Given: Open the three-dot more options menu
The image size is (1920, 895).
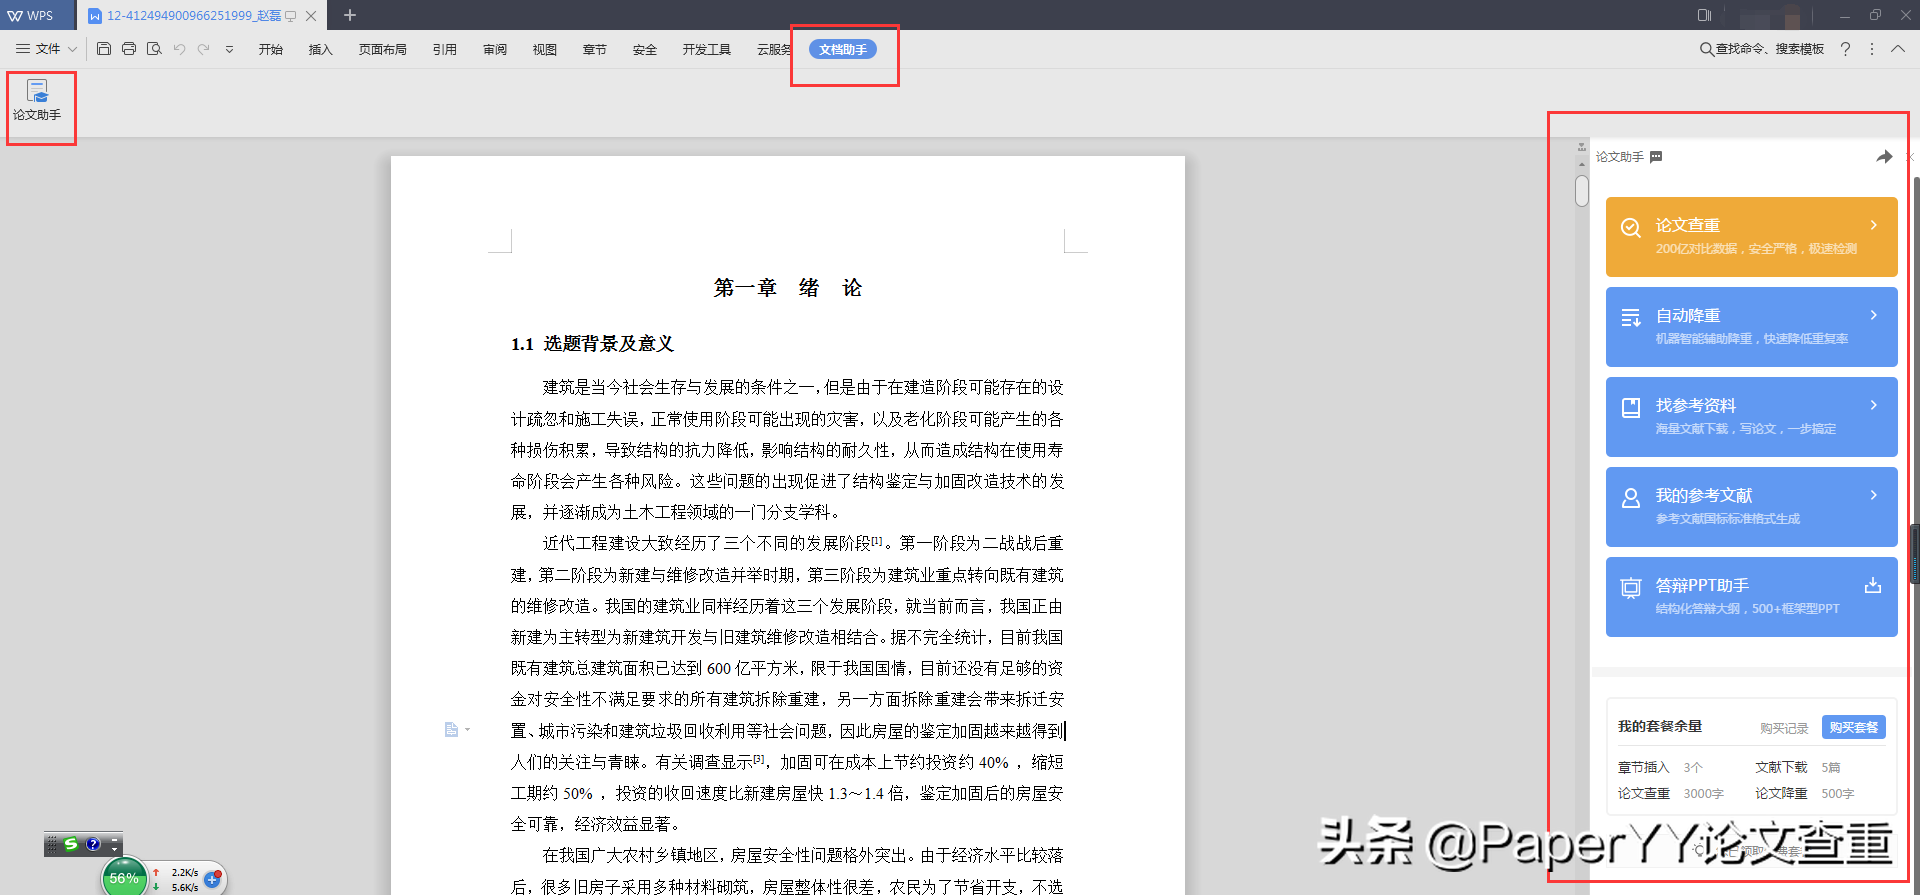Looking at the screenshot, I should click(1872, 49).
